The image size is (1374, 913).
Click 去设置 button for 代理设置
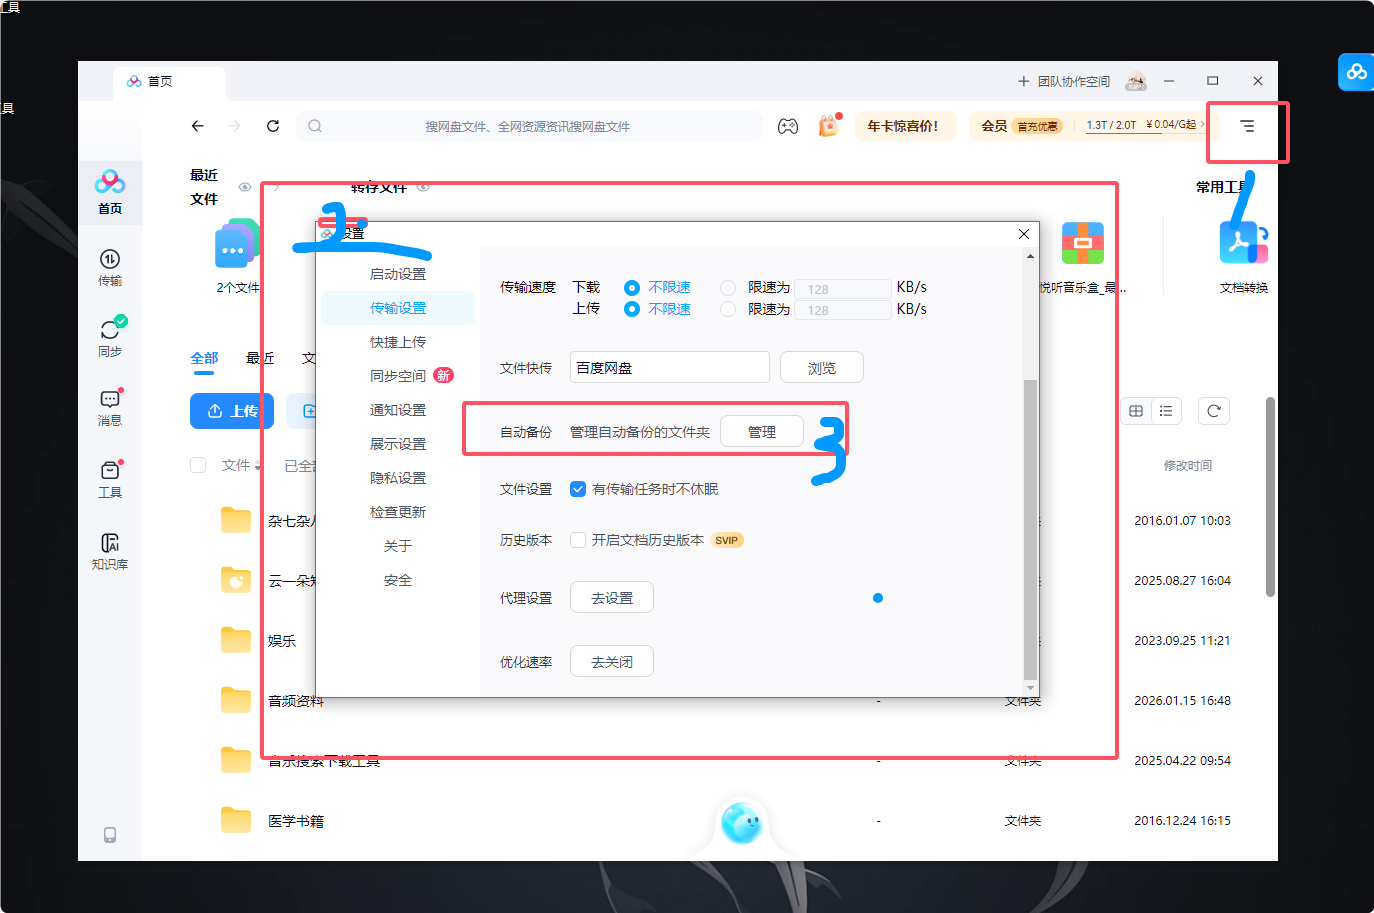[x=612, y=598]
